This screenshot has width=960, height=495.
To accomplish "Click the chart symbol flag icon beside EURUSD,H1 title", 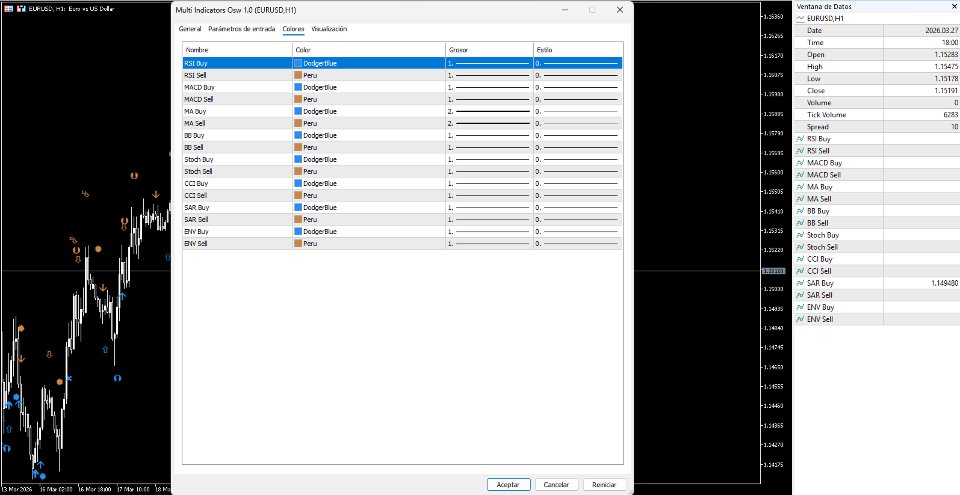I will pyautogui.click(x=9, y=9).
